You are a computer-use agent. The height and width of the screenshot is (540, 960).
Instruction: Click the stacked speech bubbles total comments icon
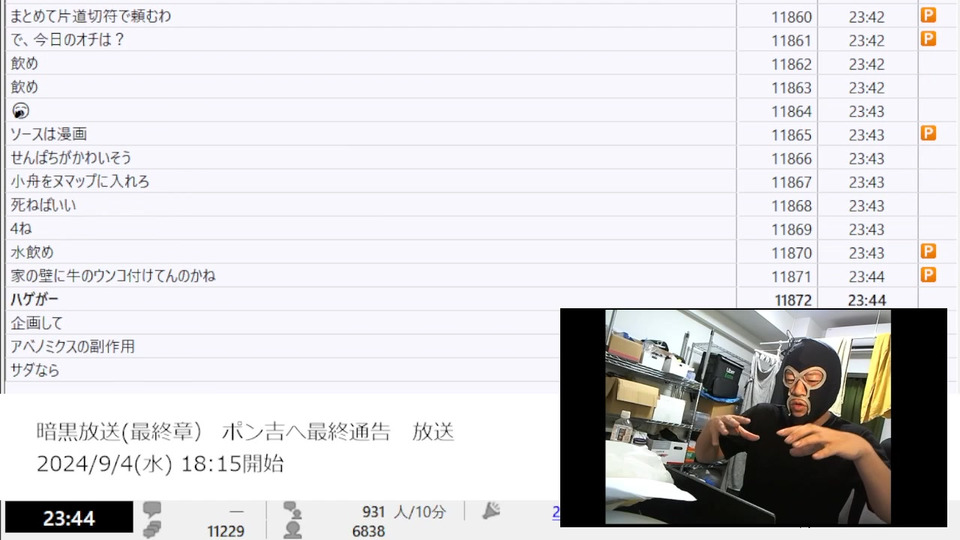(x=152, y=529)
